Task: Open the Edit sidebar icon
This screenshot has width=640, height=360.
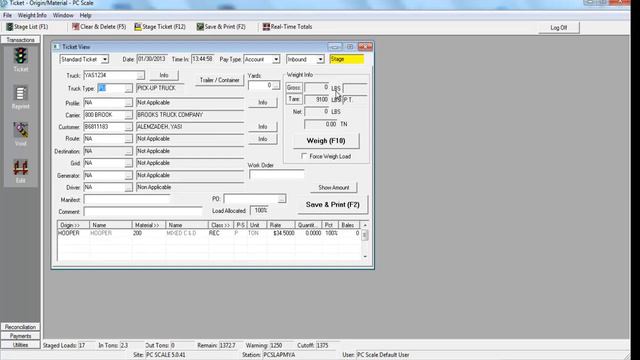Action: (20, 171)
